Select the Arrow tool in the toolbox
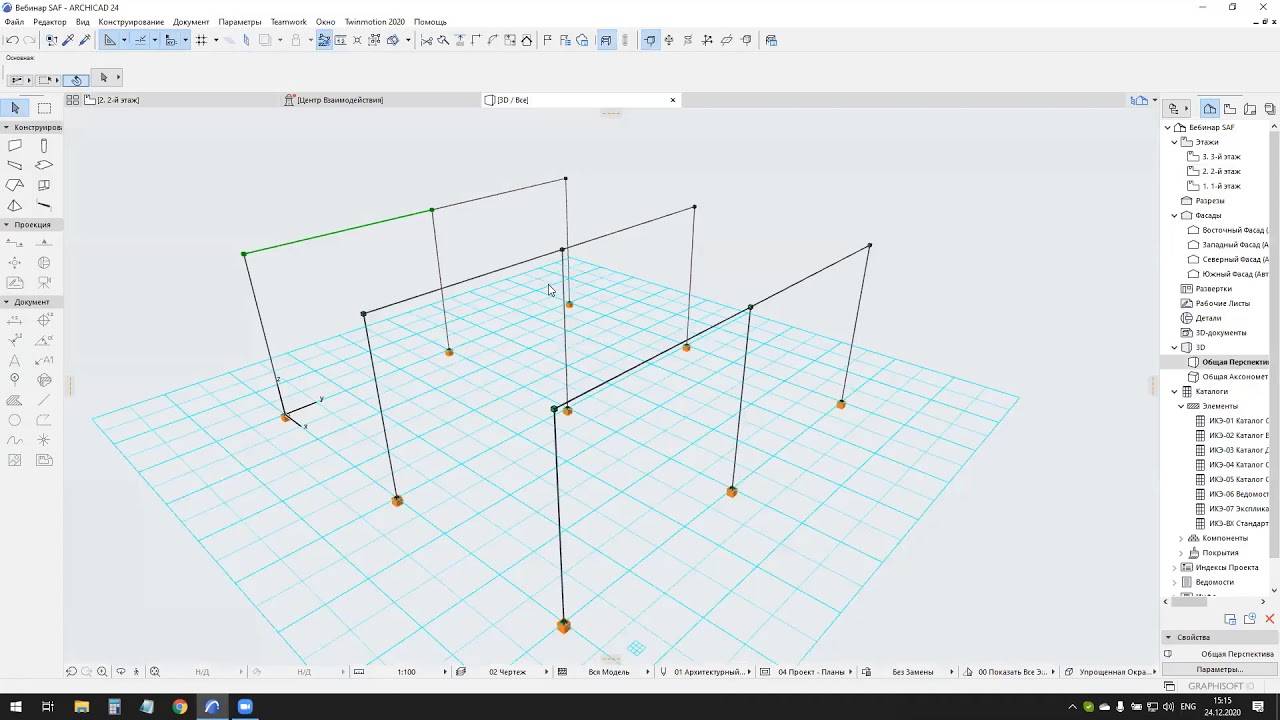 pos(15,108)
